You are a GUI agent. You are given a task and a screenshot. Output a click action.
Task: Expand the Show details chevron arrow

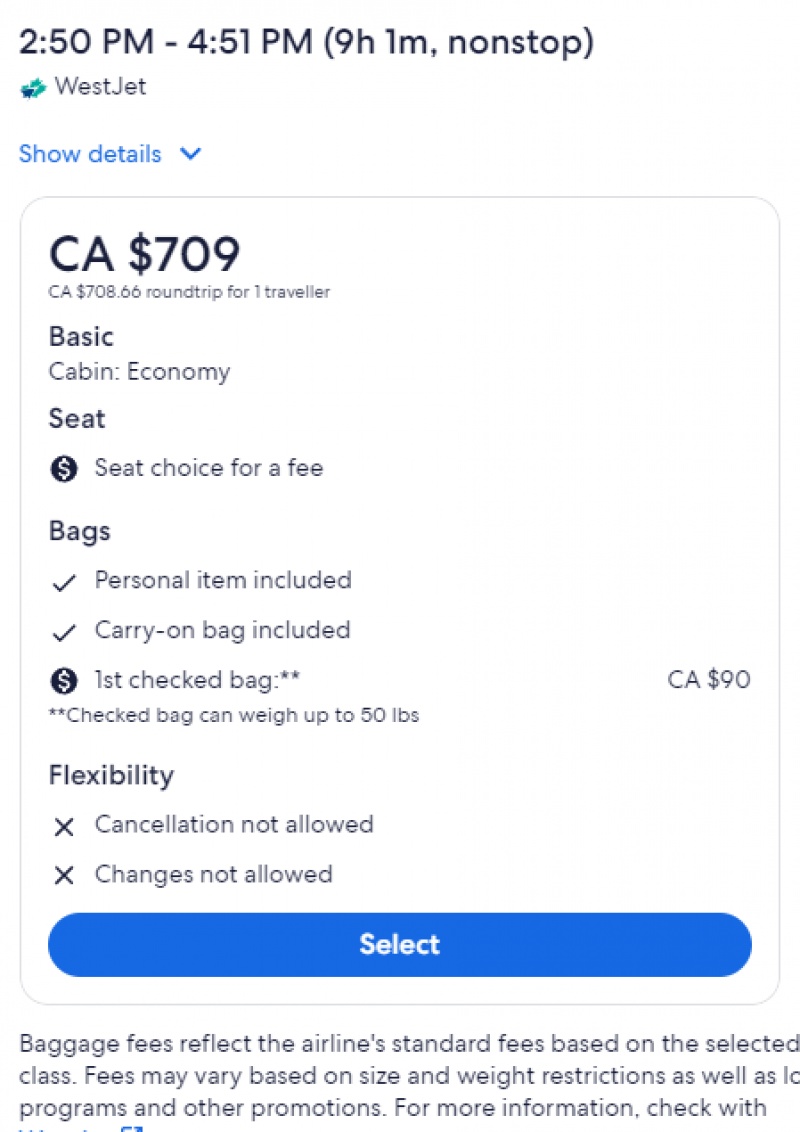pos(191,154)
